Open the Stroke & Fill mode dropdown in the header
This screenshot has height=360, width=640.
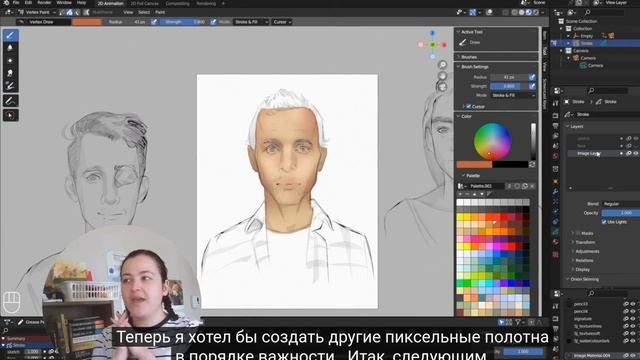[251, 22]
